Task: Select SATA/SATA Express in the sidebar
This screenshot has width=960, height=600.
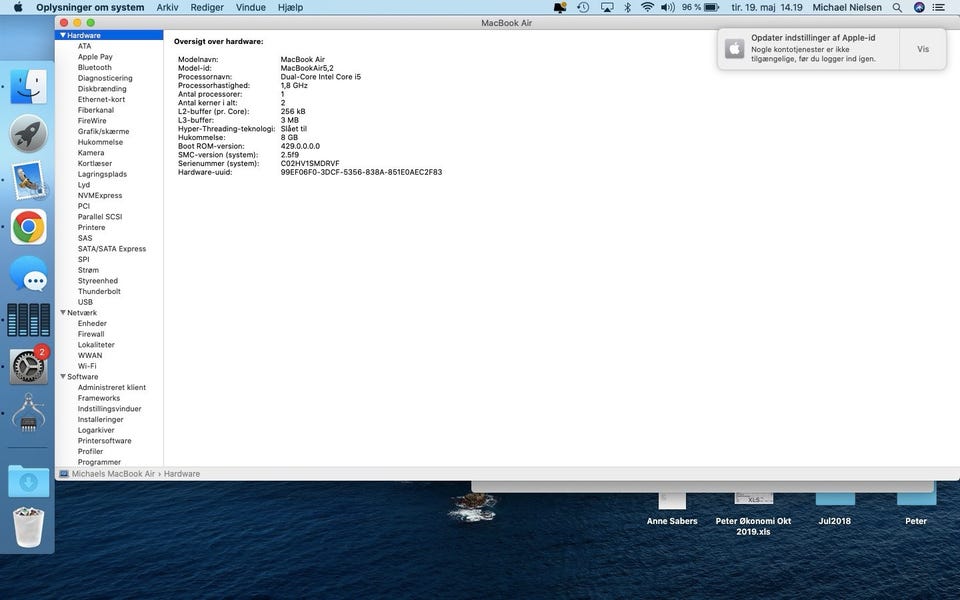Action: 112,249
